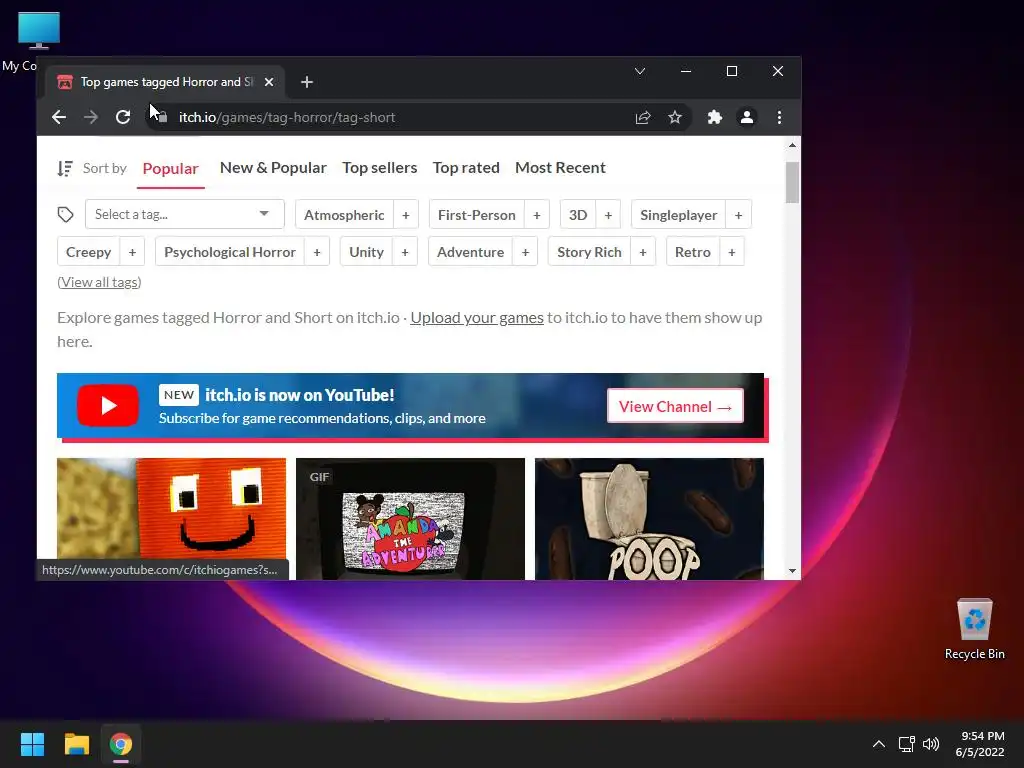This screenshot has width=1024, height=768.
Task: Open File Explorer from the taskbar
Action: click(x=76, y=744)
